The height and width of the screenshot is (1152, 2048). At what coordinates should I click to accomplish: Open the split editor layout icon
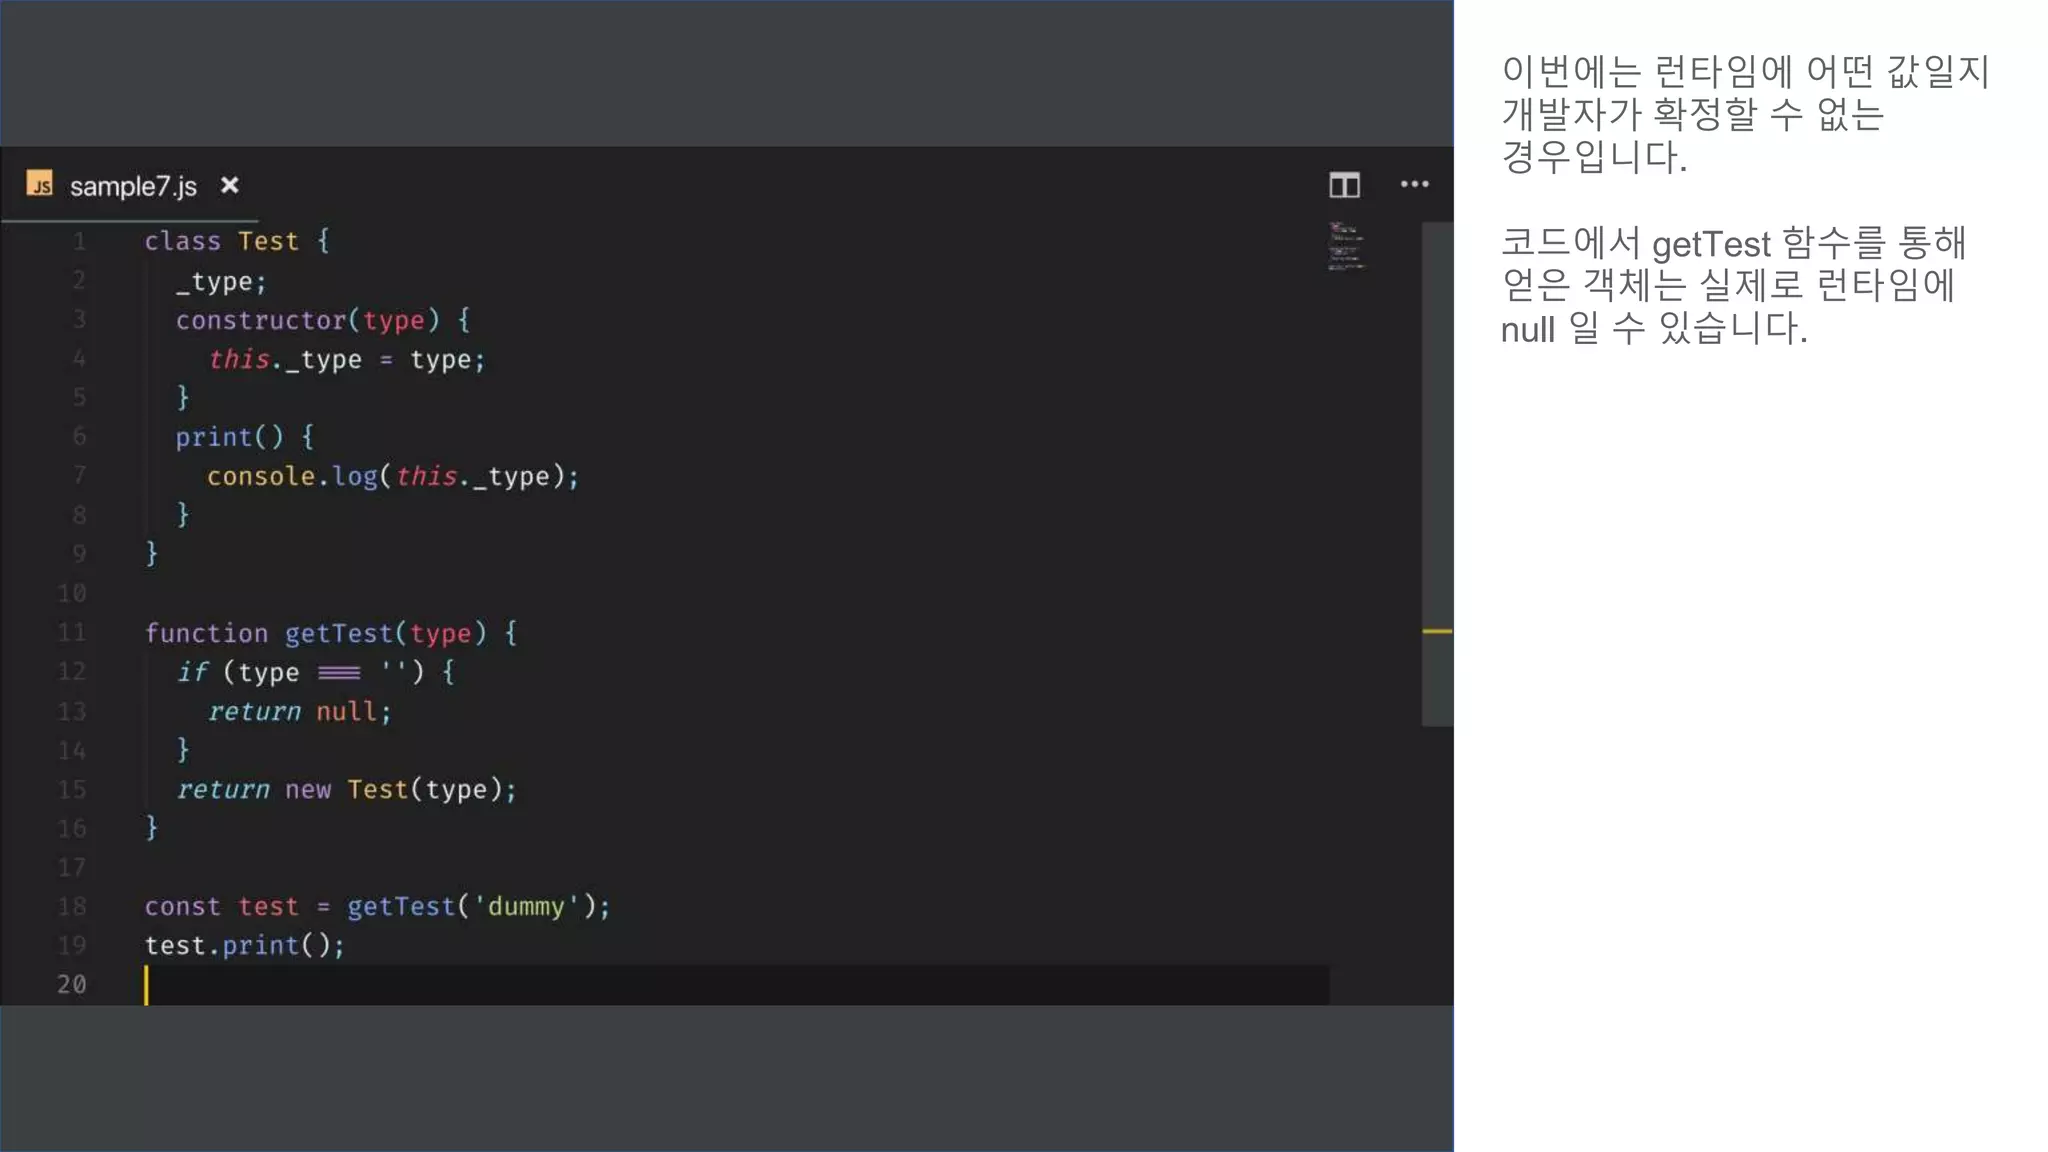click(x=1344, y=185)
